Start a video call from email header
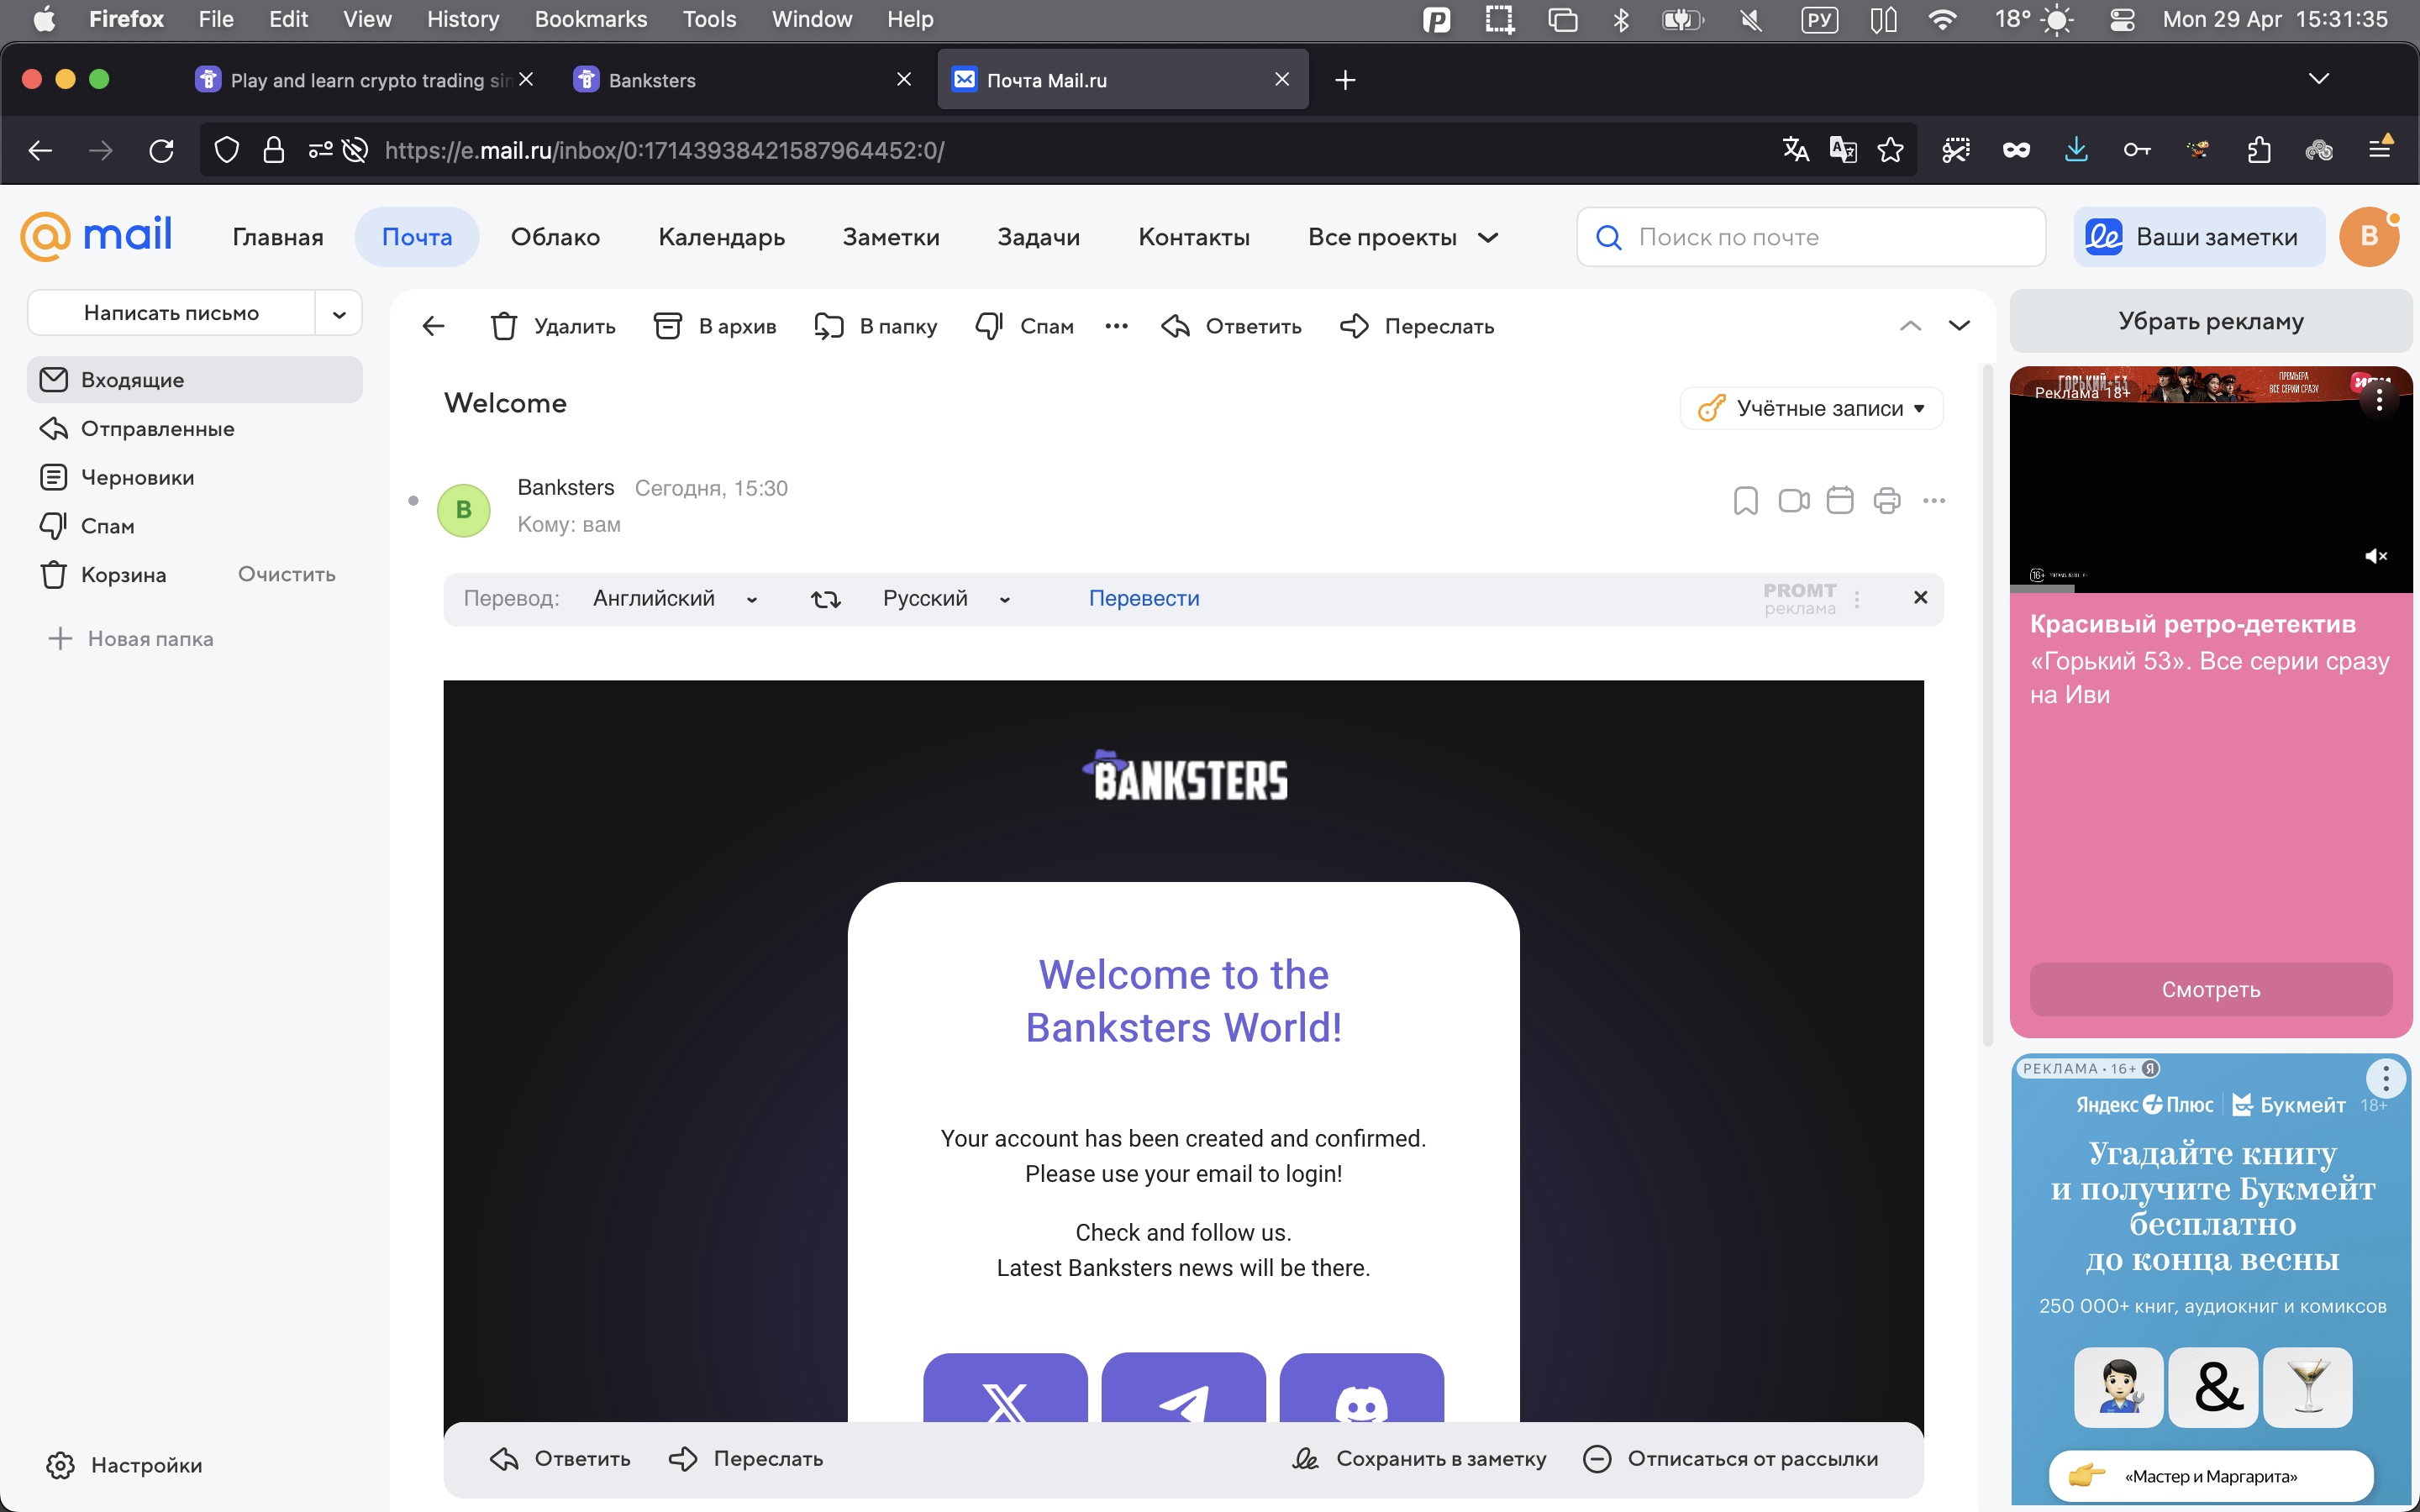2420x1512 pixels. [x=1794, y=500]
